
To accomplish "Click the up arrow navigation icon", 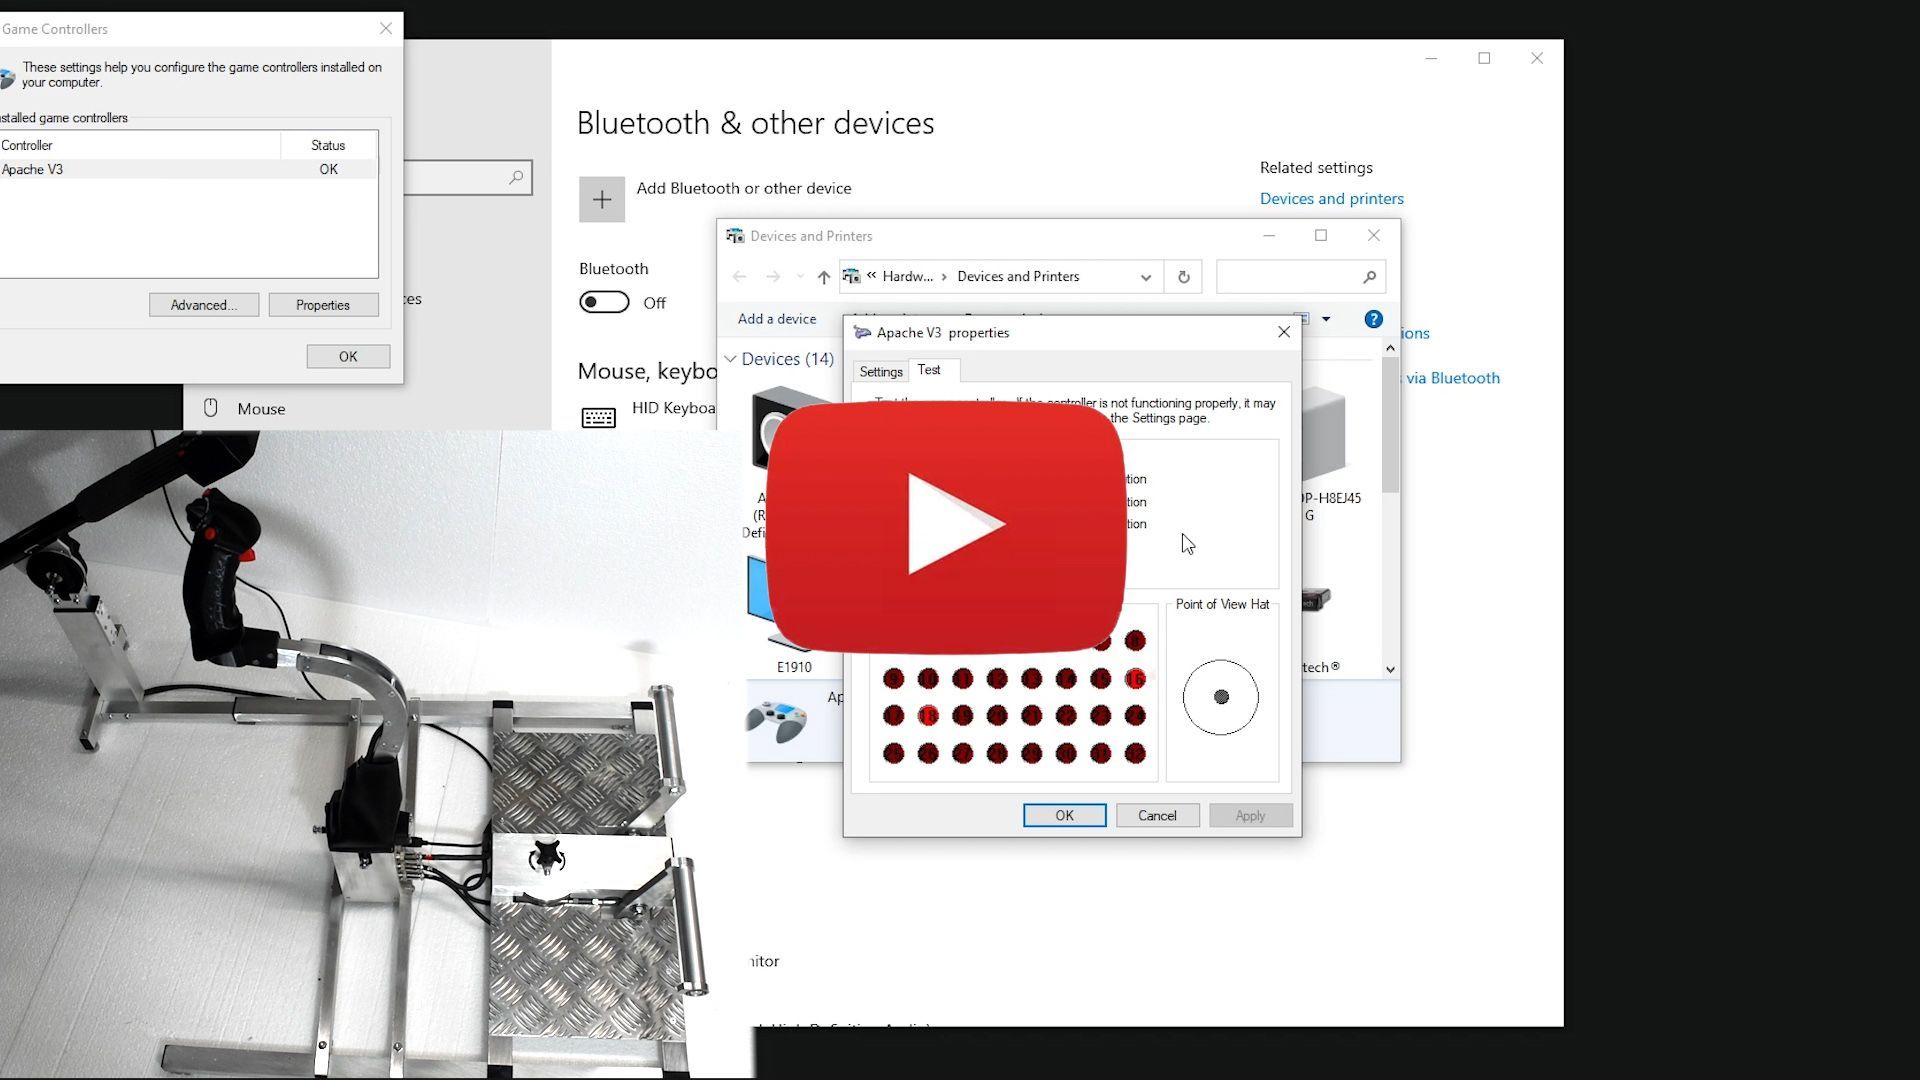I will coord(823,277).
